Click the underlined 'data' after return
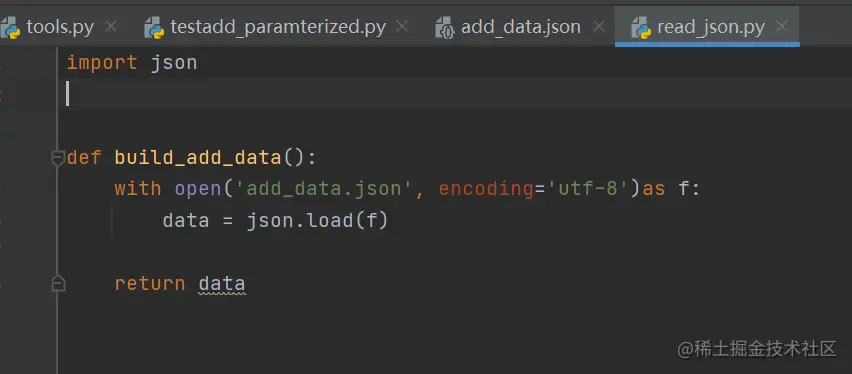This screenshot has height=374, width=852. pos(222,284)
